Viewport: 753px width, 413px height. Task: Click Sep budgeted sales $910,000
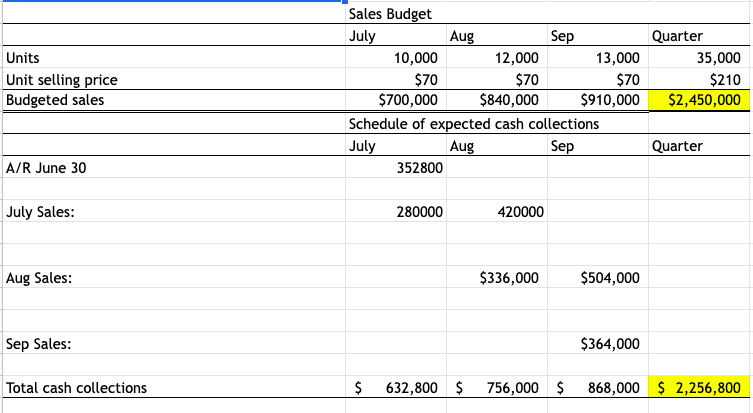click(x=610, y=100)
